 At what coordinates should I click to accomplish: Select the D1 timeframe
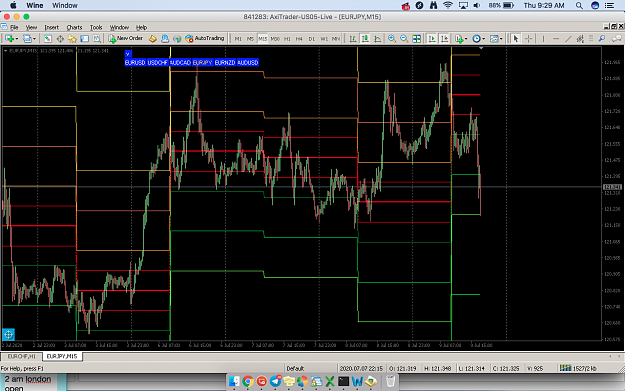[312, 39]
